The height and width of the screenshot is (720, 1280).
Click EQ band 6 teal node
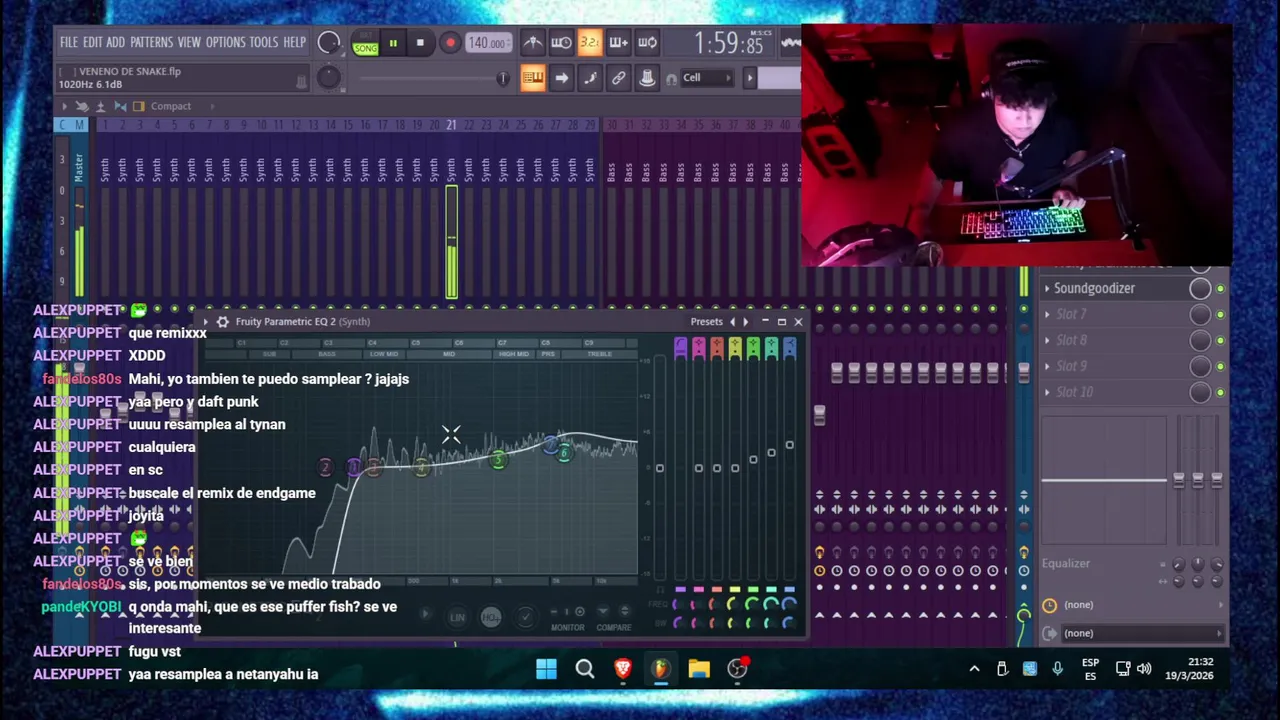[x=564, y=453]
